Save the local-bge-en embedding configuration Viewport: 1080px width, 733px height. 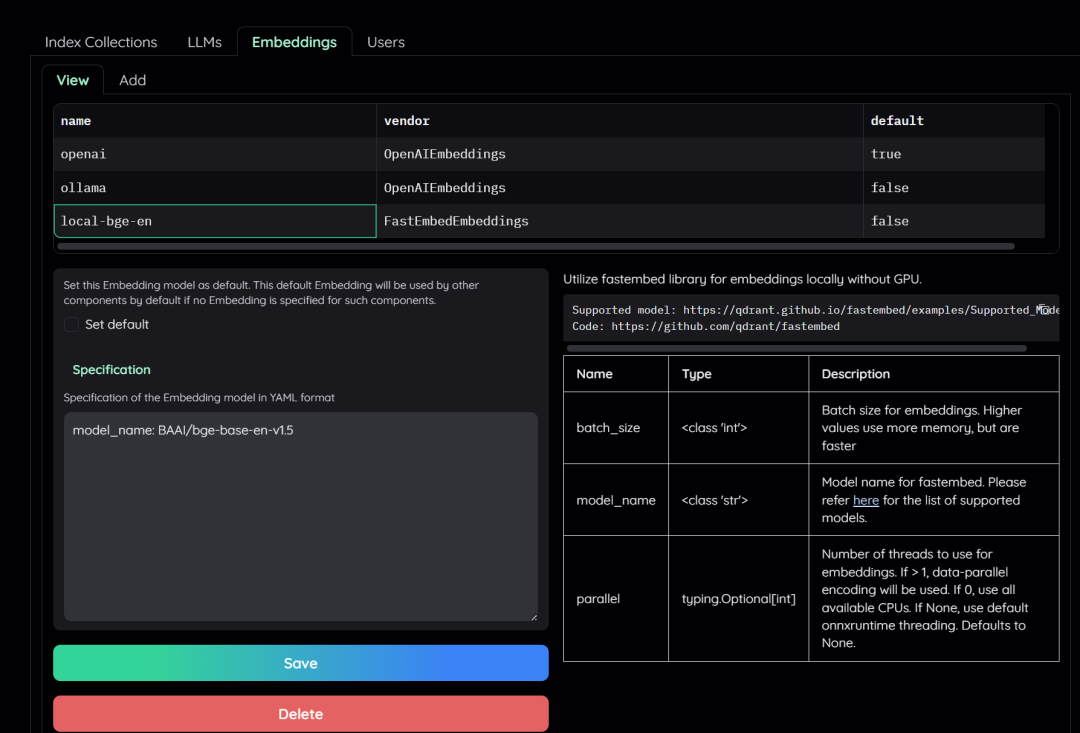pyautogui.click(x=300, y=663)
